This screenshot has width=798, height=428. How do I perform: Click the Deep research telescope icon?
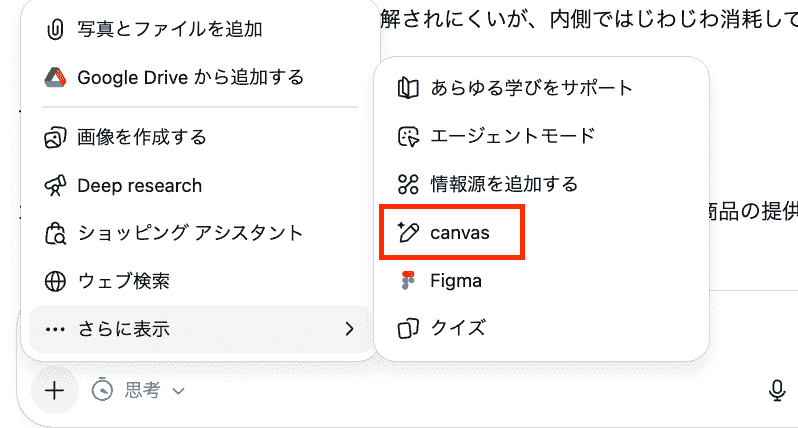click(56, 185)
